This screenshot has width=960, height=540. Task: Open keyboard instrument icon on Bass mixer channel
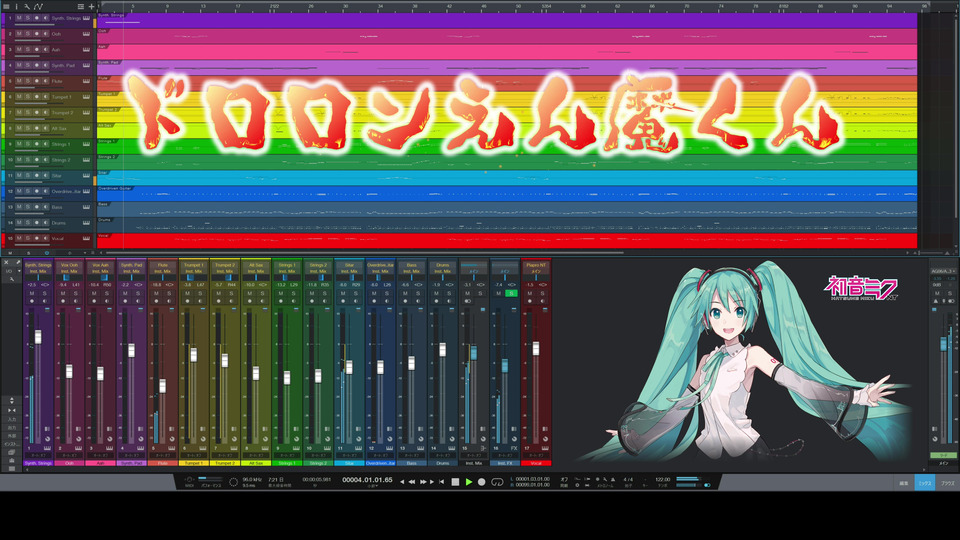(x=421, y=448)
